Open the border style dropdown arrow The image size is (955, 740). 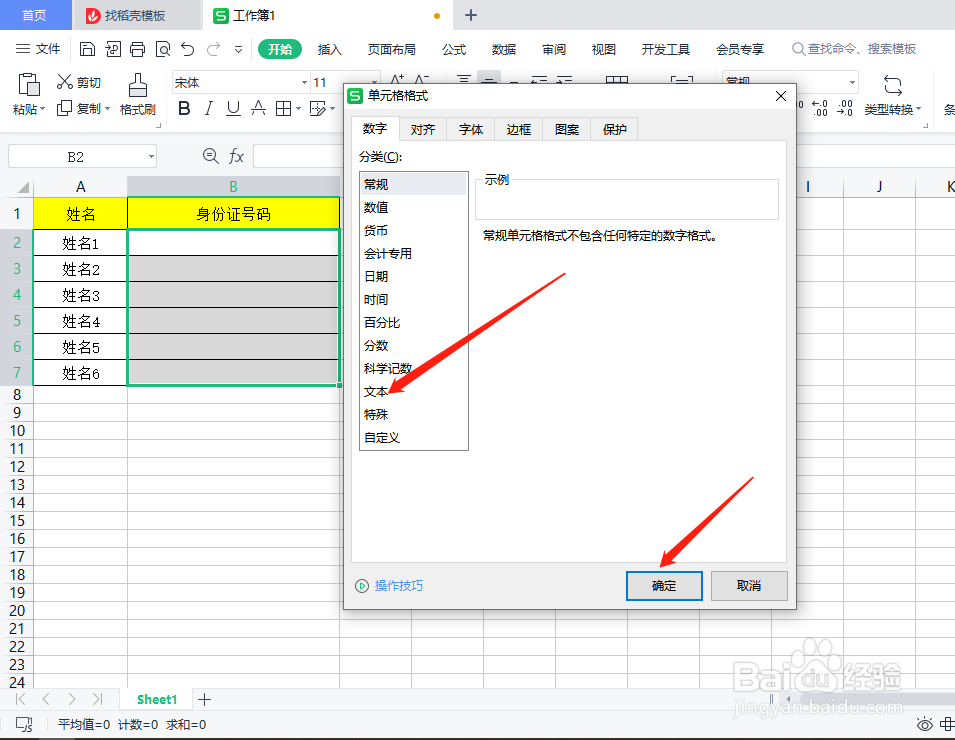(x=297, y=108)
